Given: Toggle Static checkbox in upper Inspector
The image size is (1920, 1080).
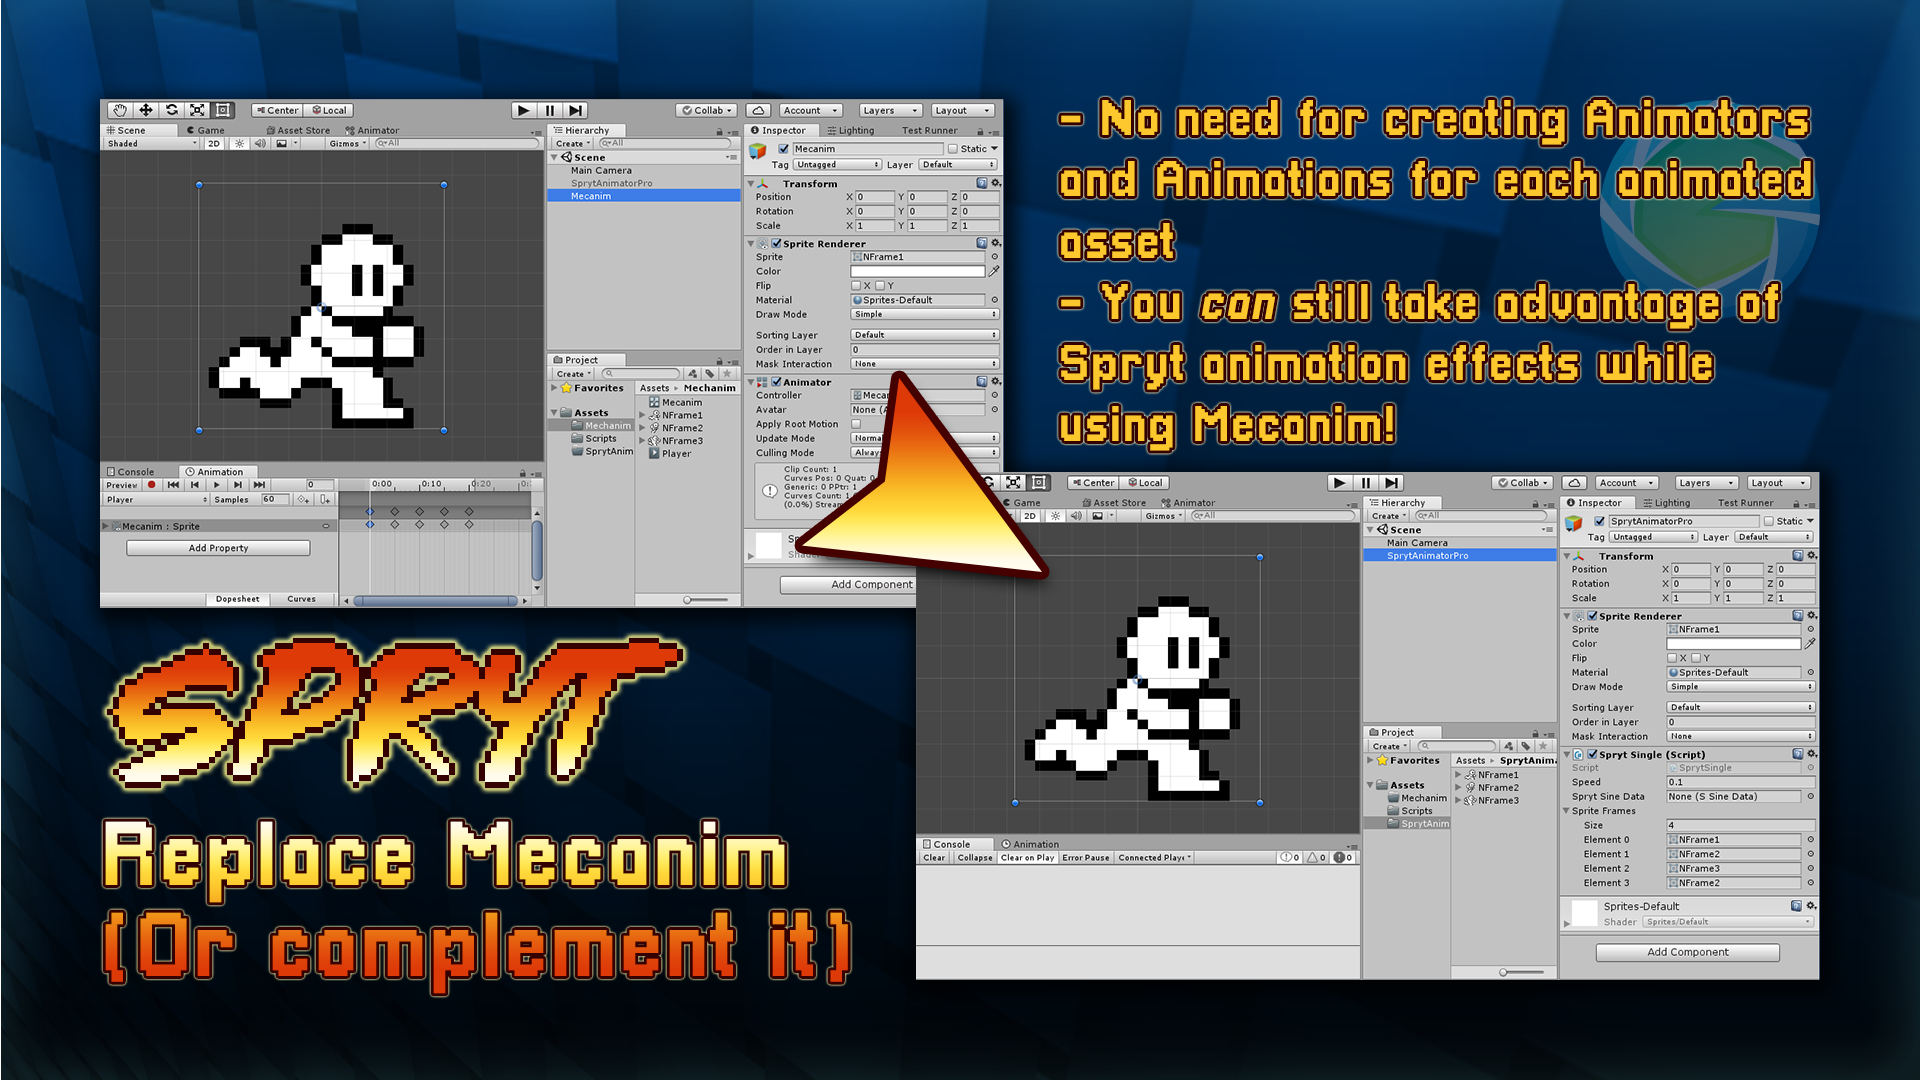Looking at the screenshot, I should point(953,149).
